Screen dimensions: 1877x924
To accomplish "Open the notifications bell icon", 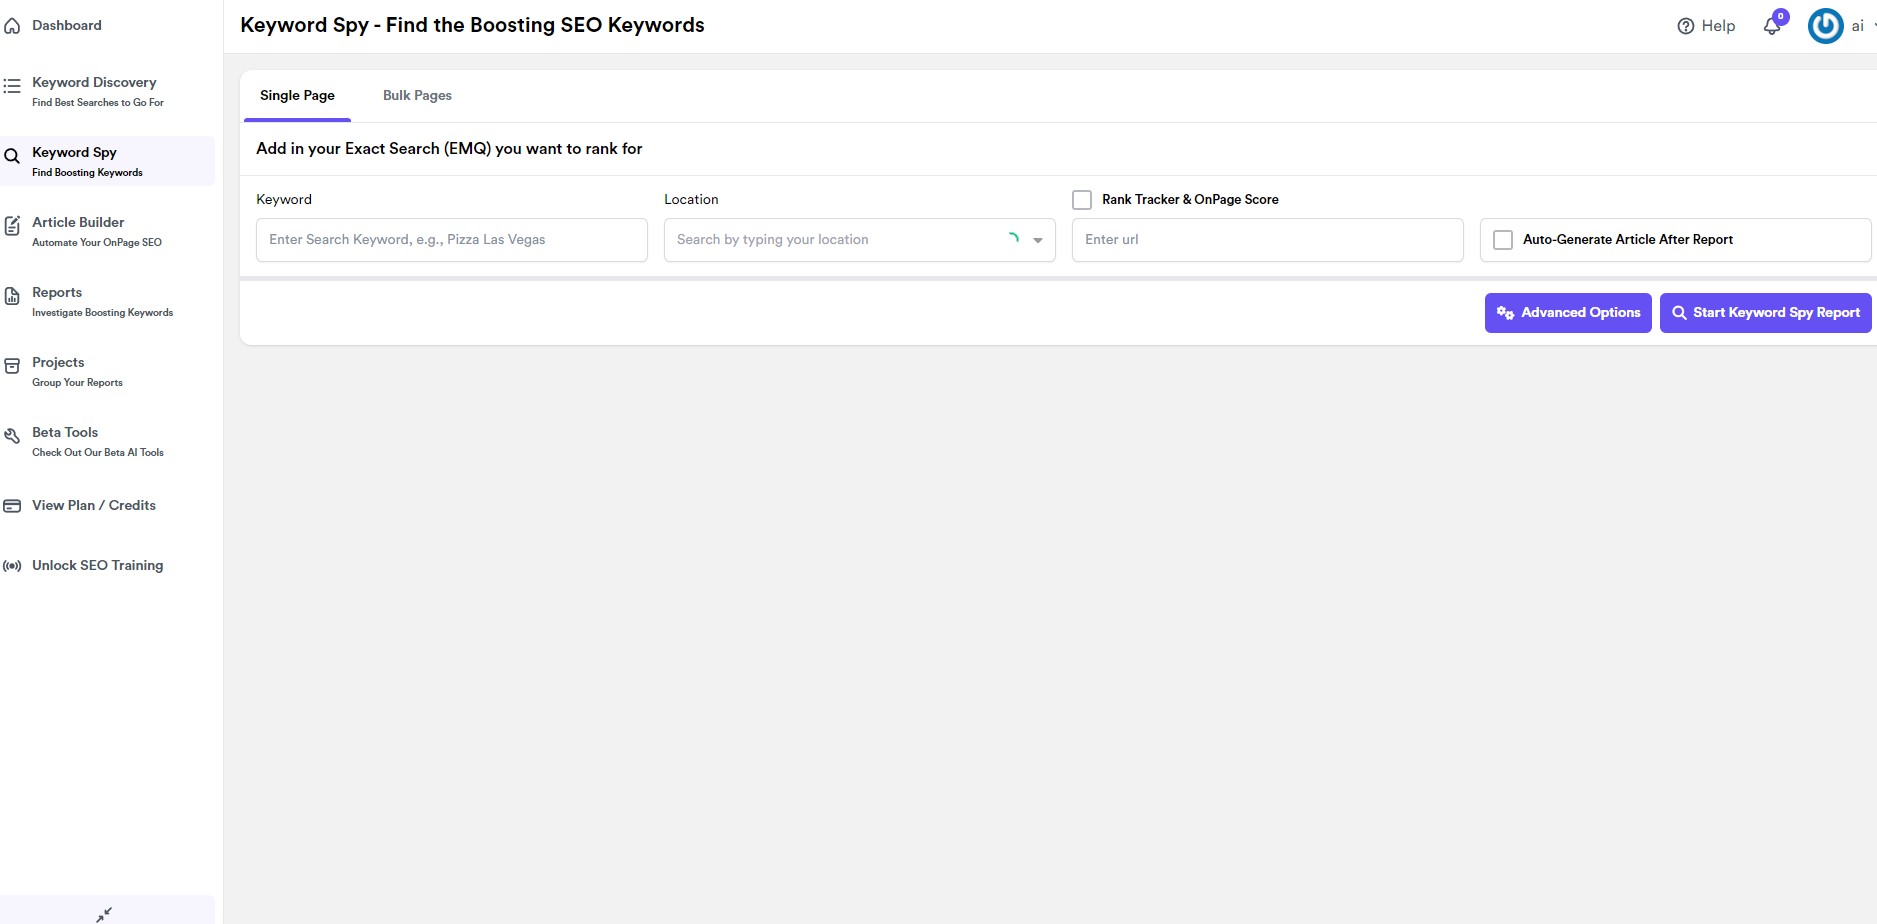I will click(1772, 26).
